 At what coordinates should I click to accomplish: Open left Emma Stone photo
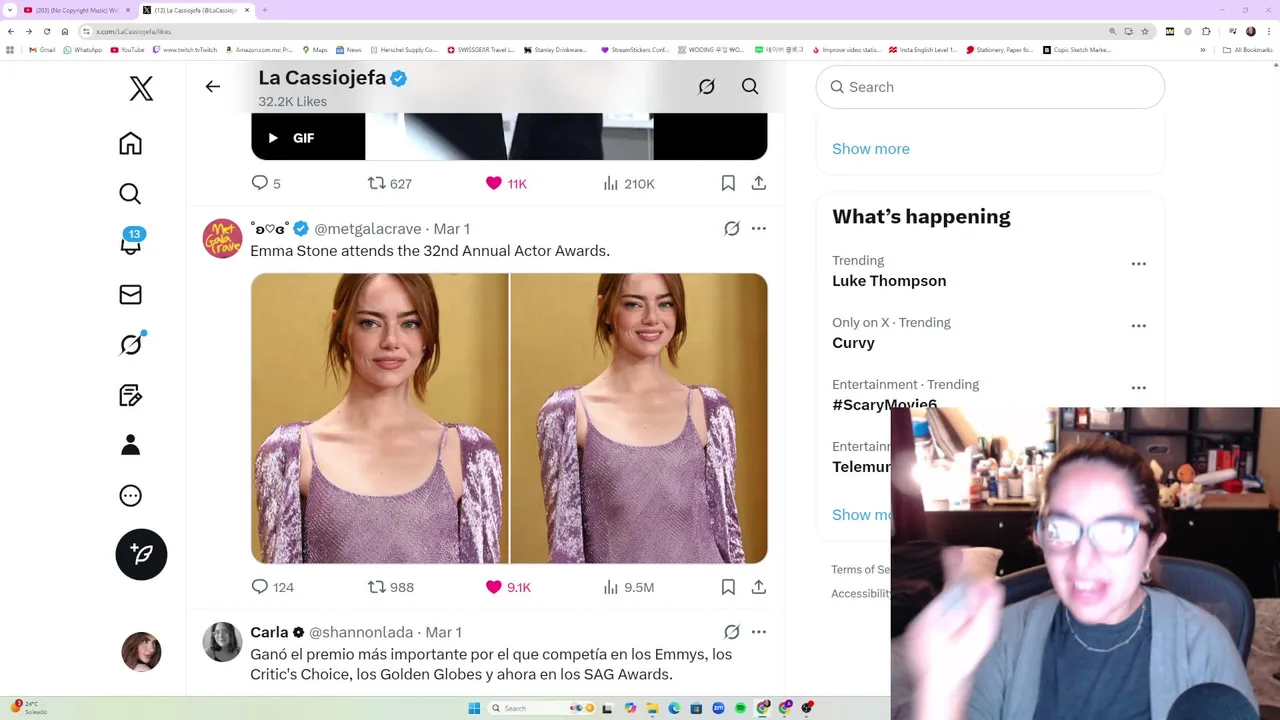379,418
